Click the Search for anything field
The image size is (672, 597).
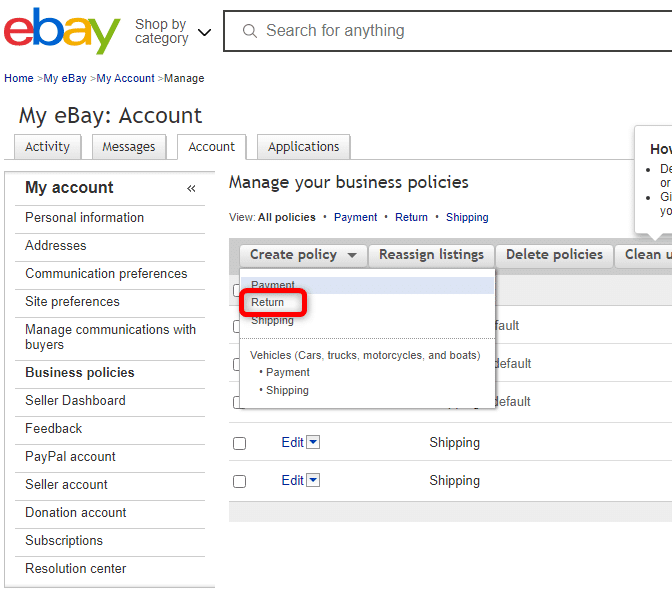pyautogui.click(x=447, y=31)
